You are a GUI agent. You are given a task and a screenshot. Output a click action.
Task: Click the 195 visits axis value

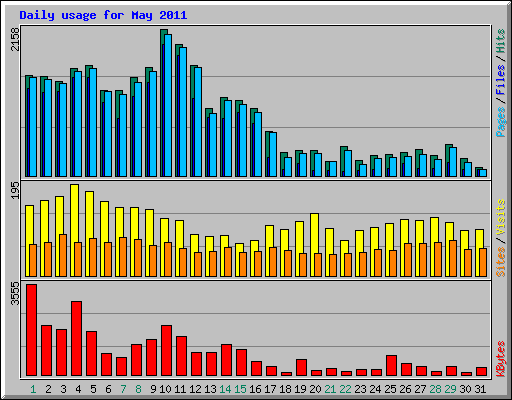(x=15, y=190)
